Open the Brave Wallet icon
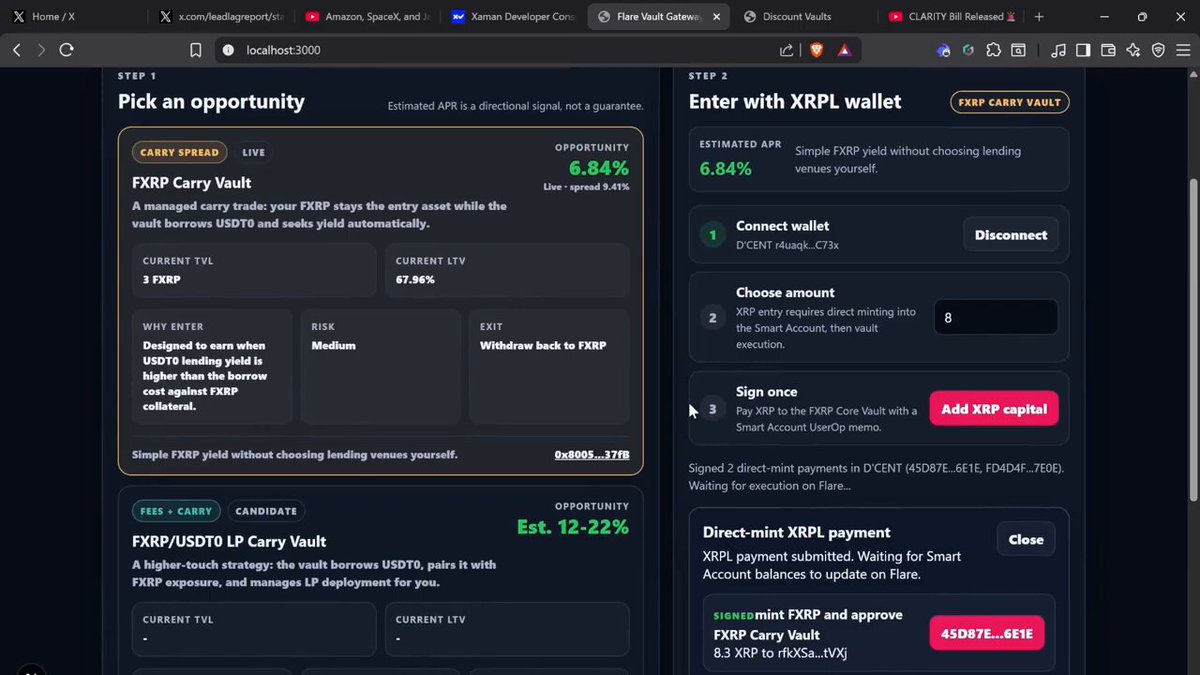1200x675 pixels. [1108, 50]
